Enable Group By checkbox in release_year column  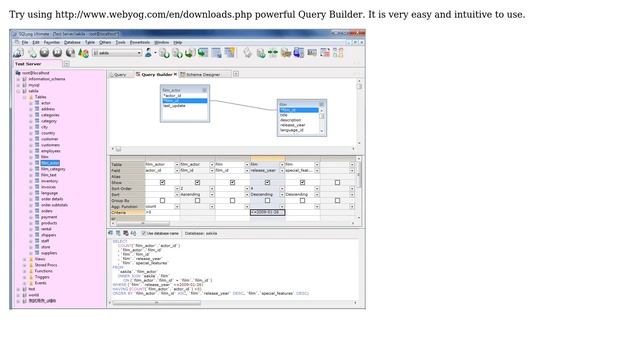[267, 200]
